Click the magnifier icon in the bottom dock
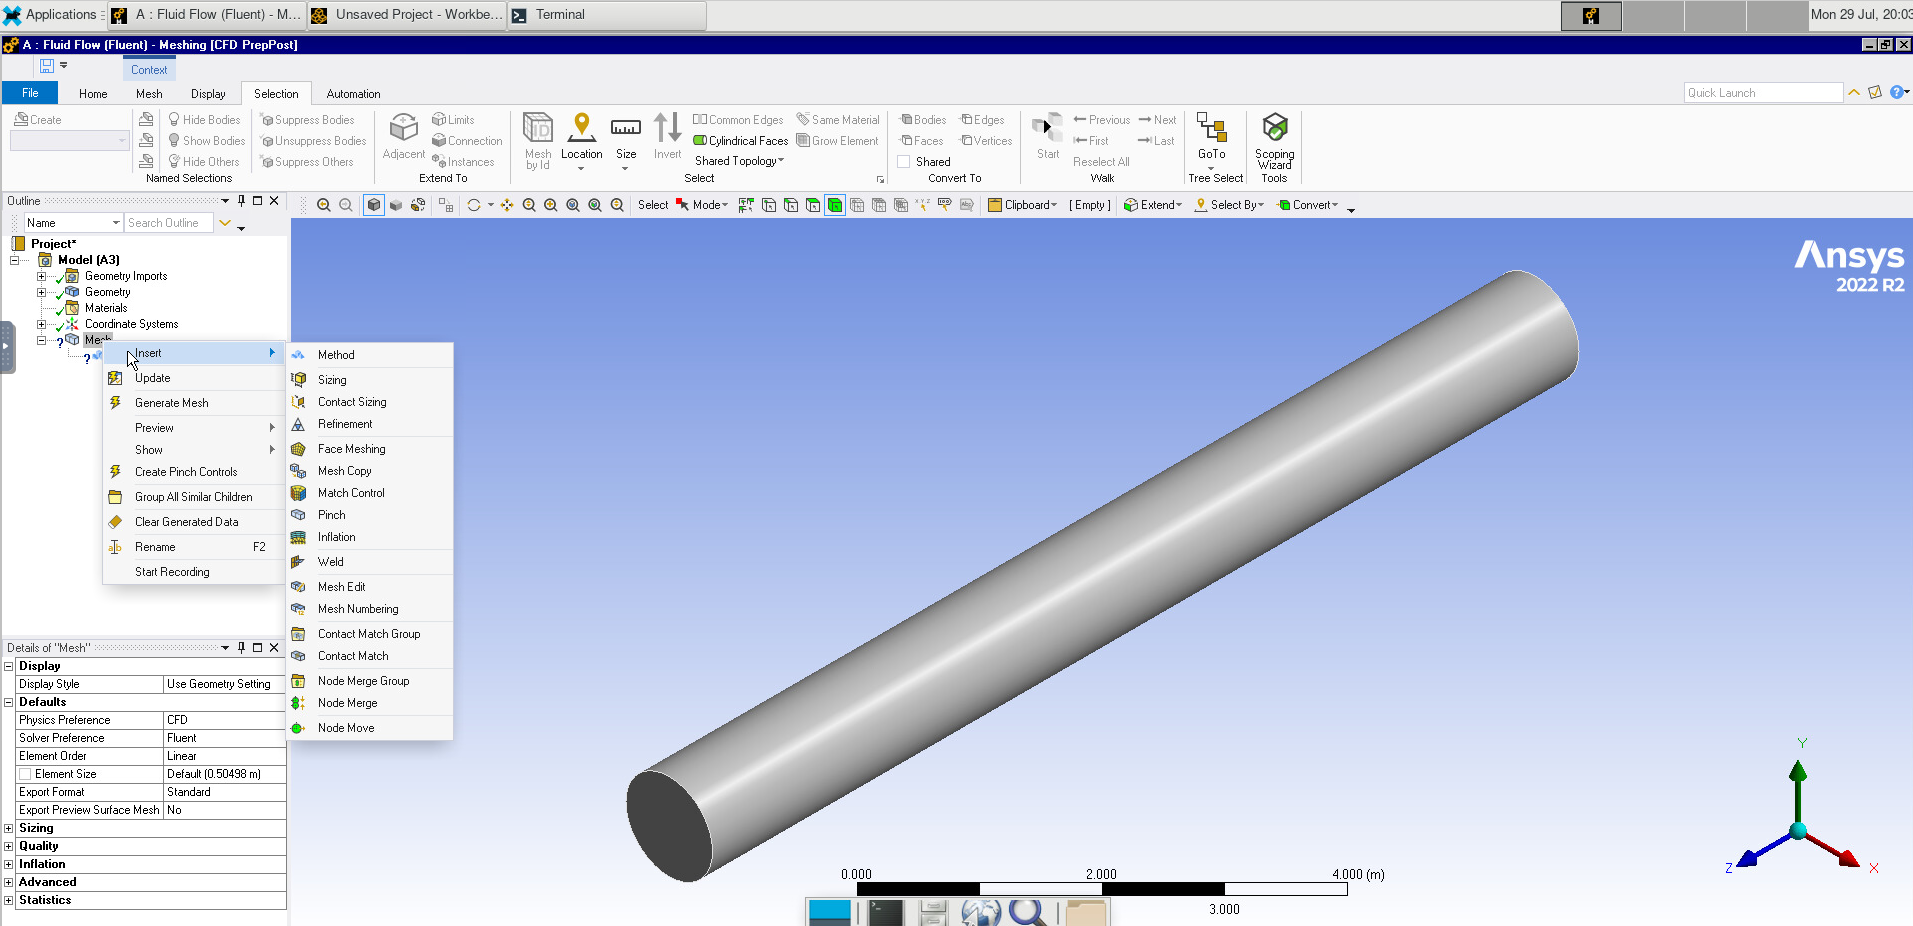1913x926 pixels. [x=1028, y=912]
